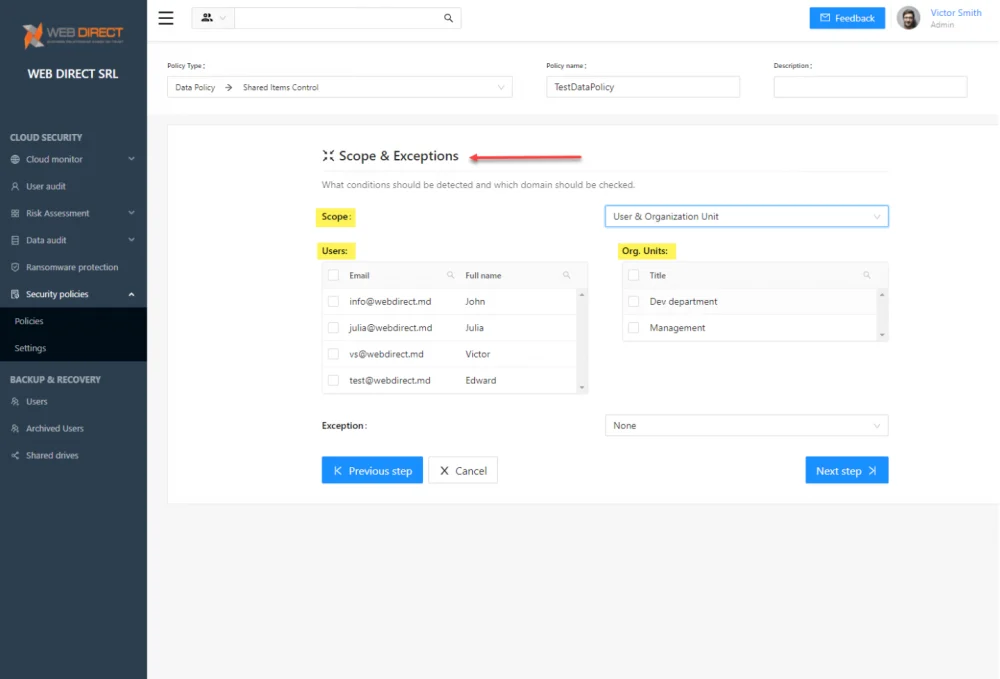Click the Web Direct logo

coord(72,35)
